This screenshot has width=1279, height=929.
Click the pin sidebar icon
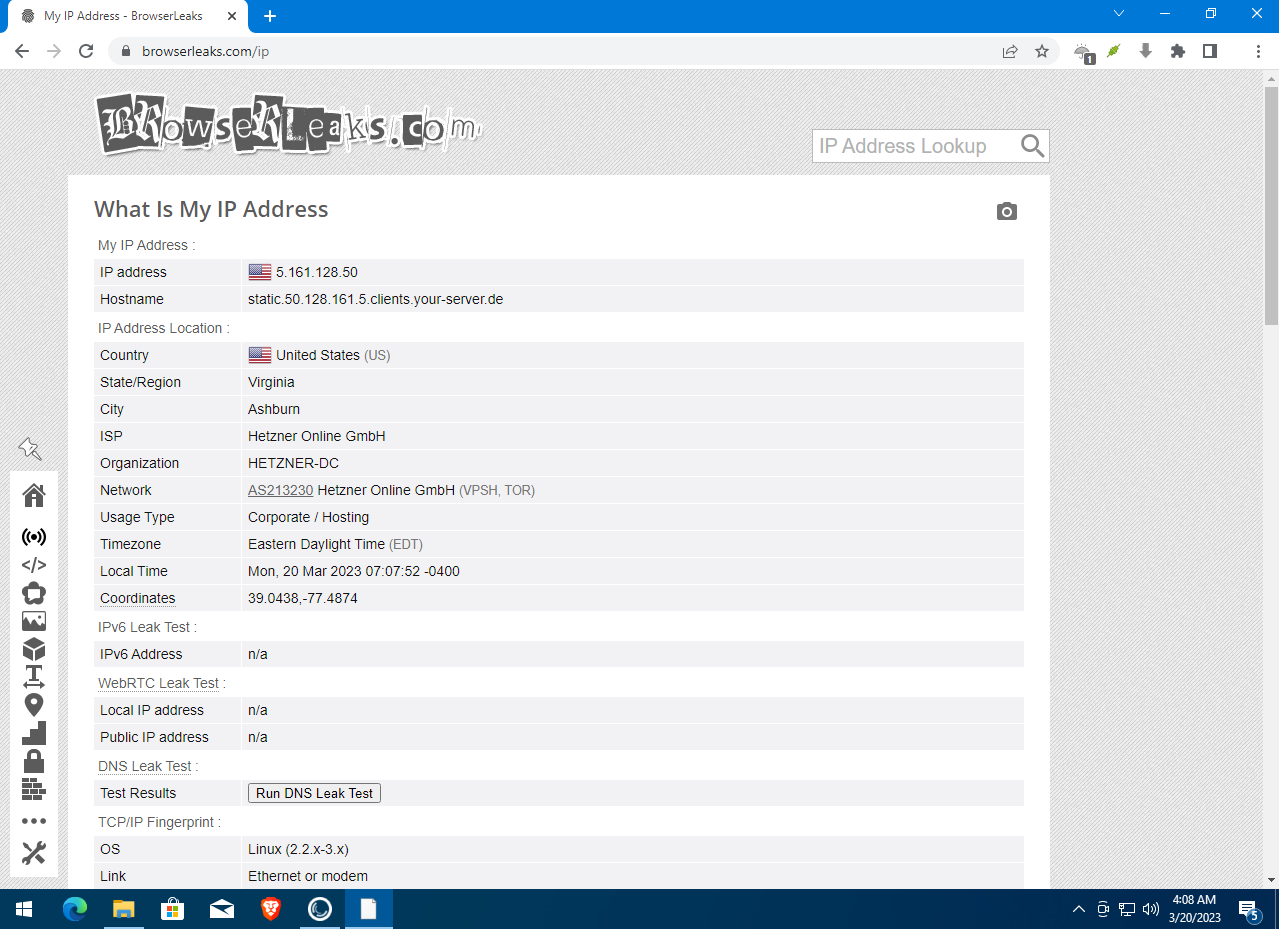click(30, 449)
